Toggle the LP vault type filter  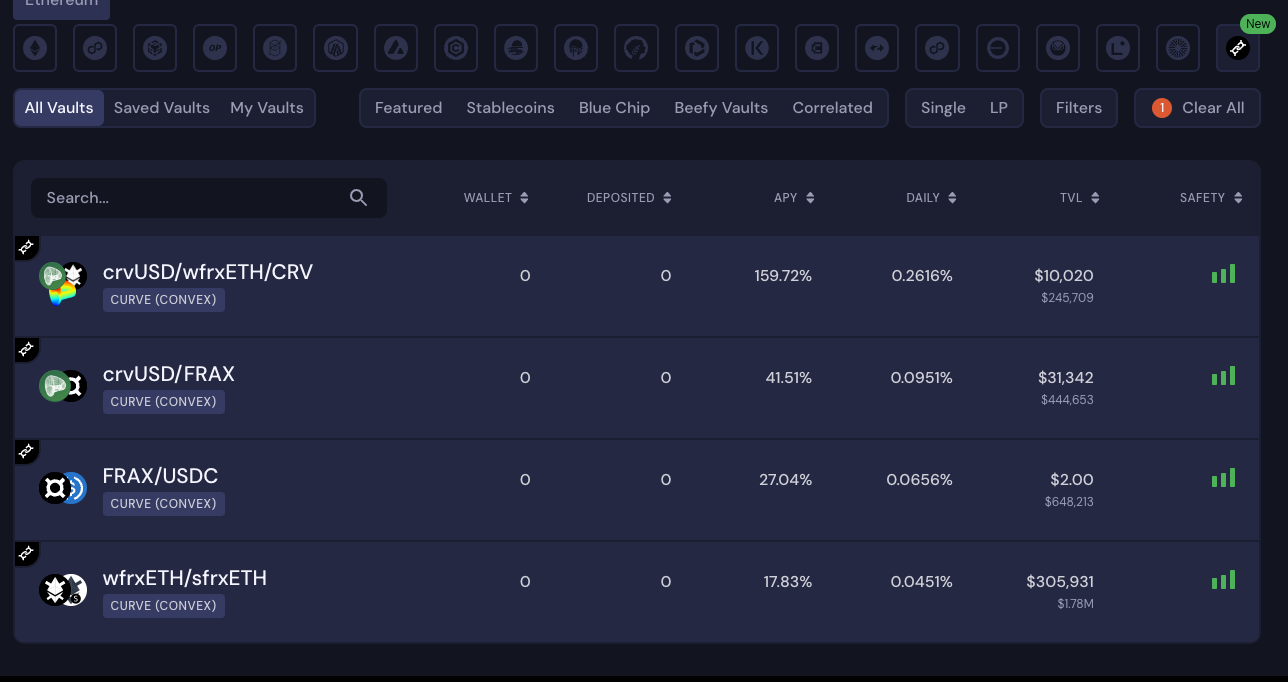point(998,108)
